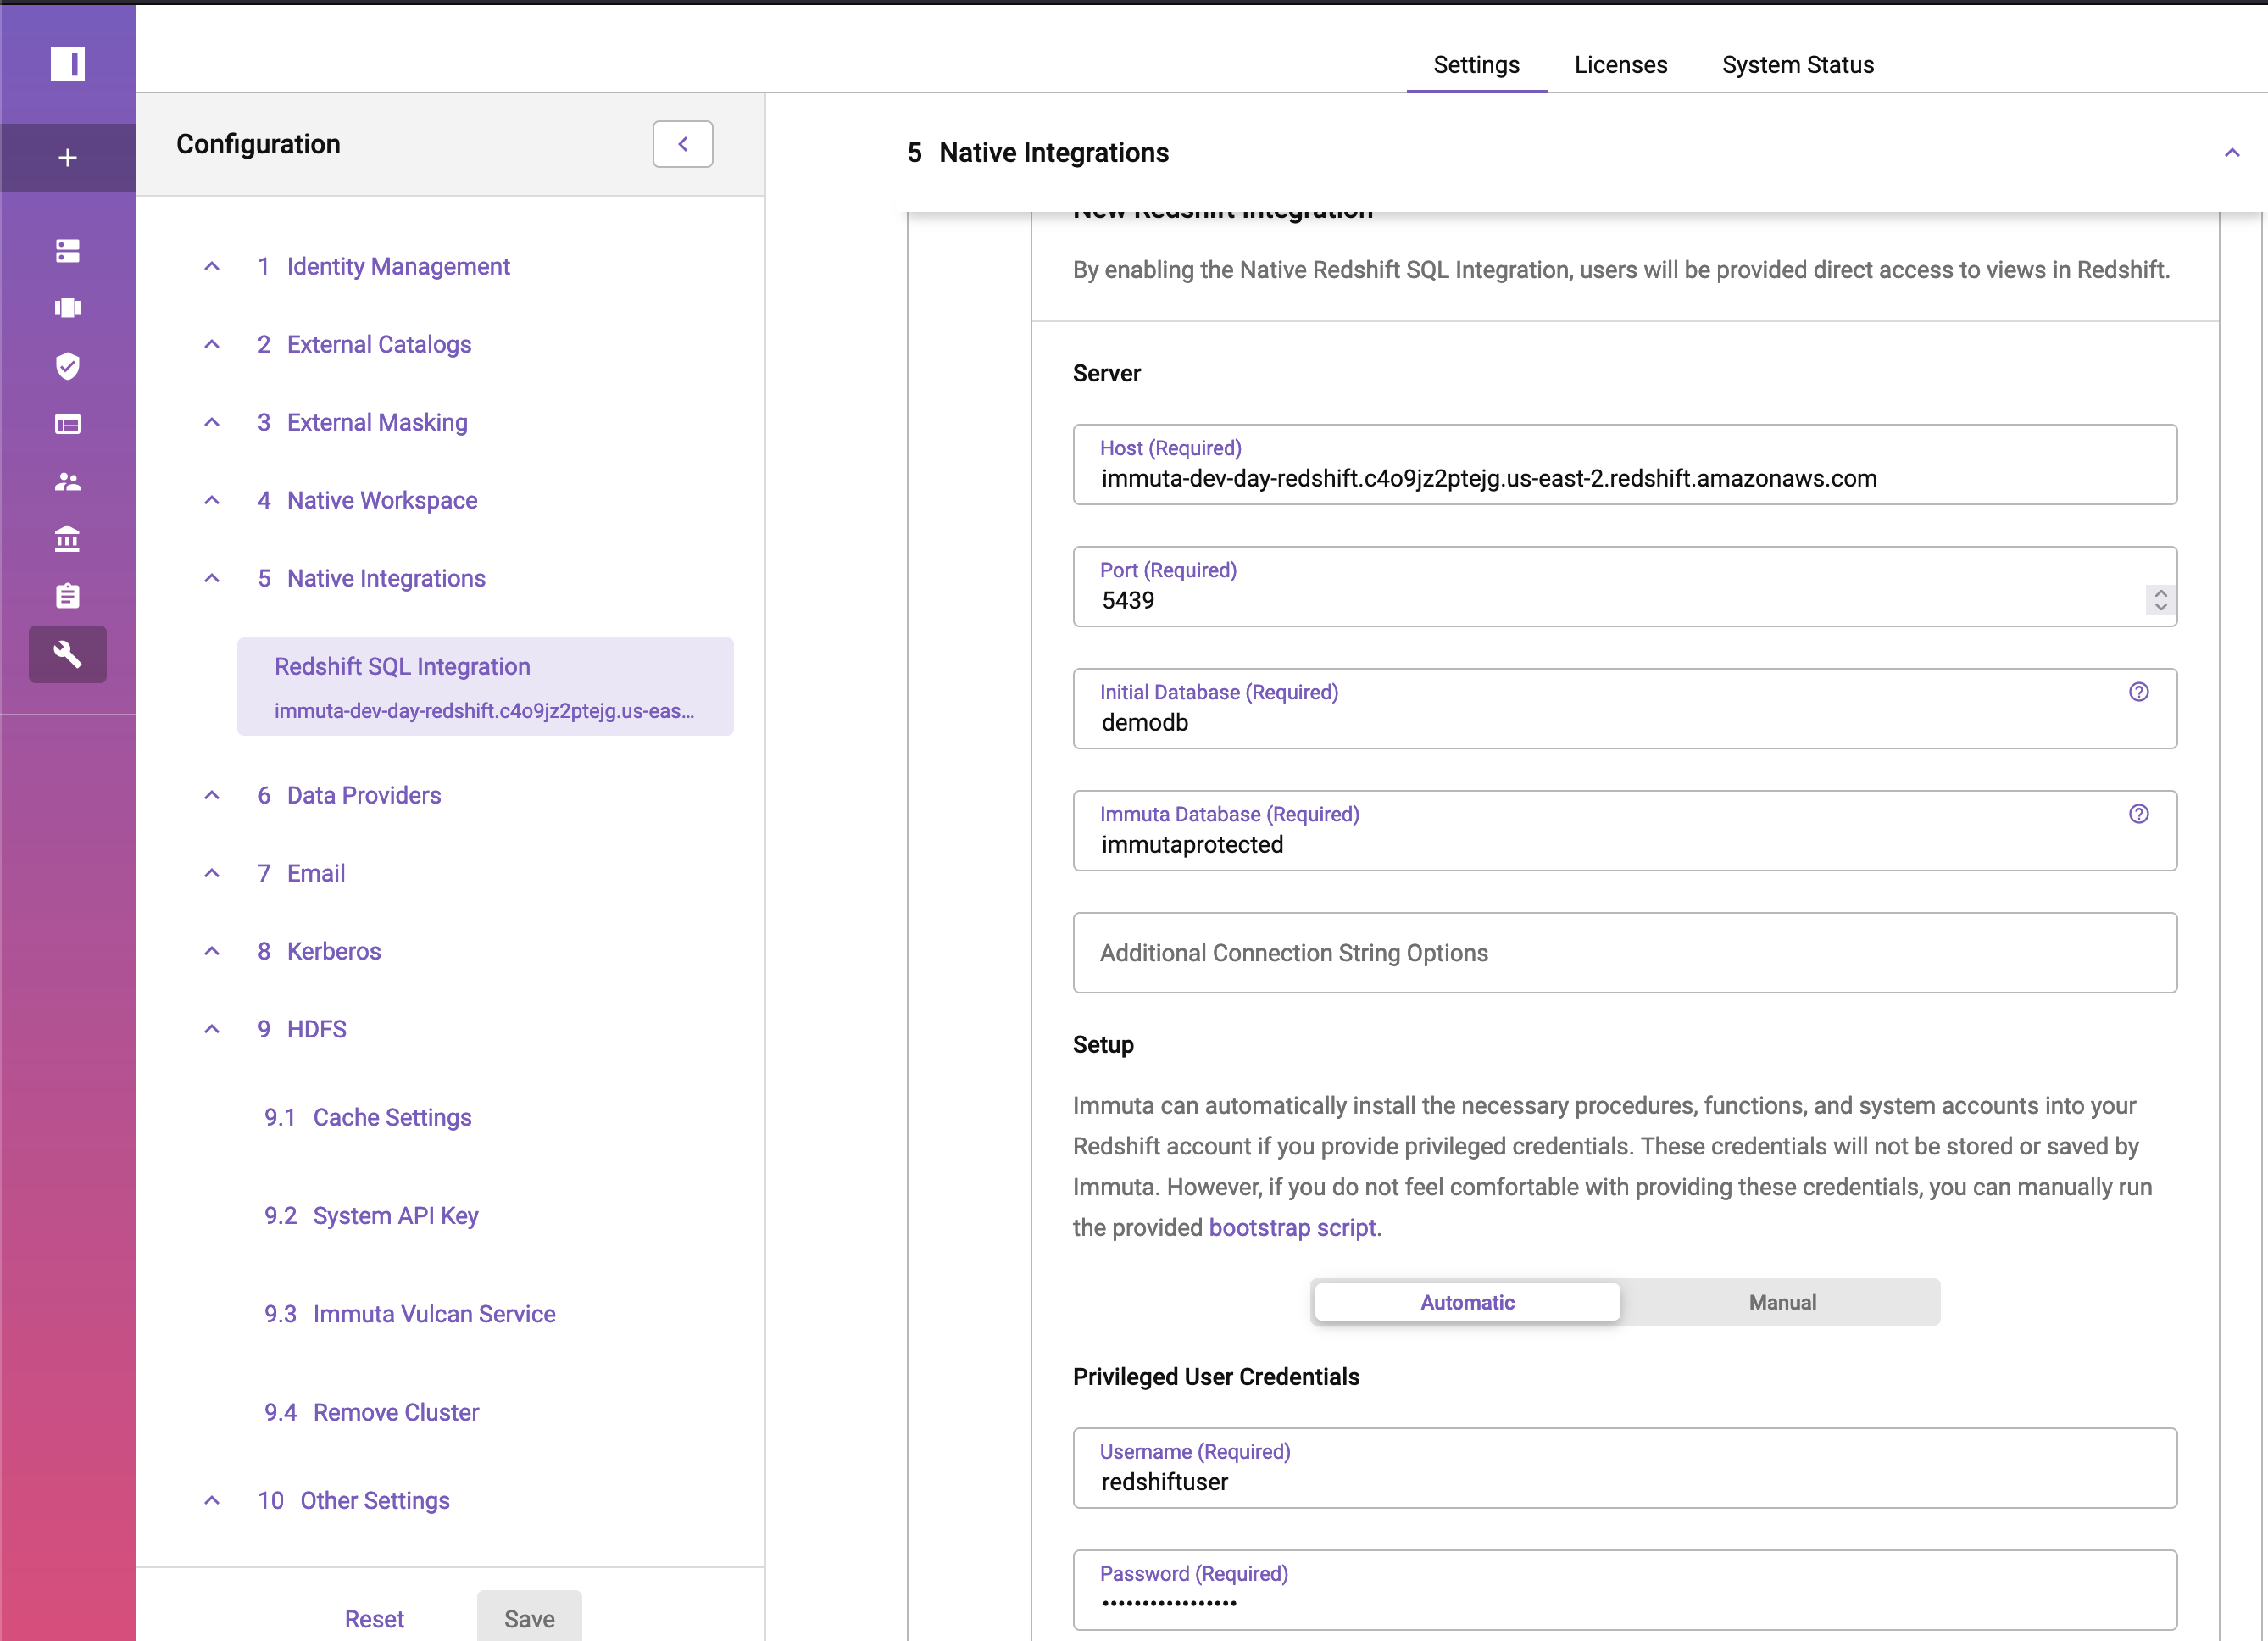The width and height of the screenshot is (2268, 1641).
Task: Open Native Integrations link in Configuration list
Action: point(371,578)
